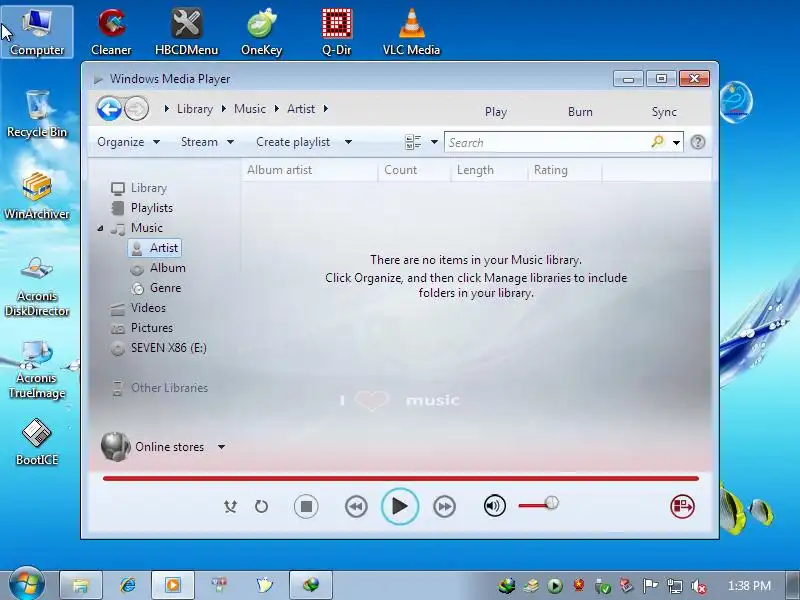Adjust the volume slider knob

pyautogui.click(x=552, y=503)
